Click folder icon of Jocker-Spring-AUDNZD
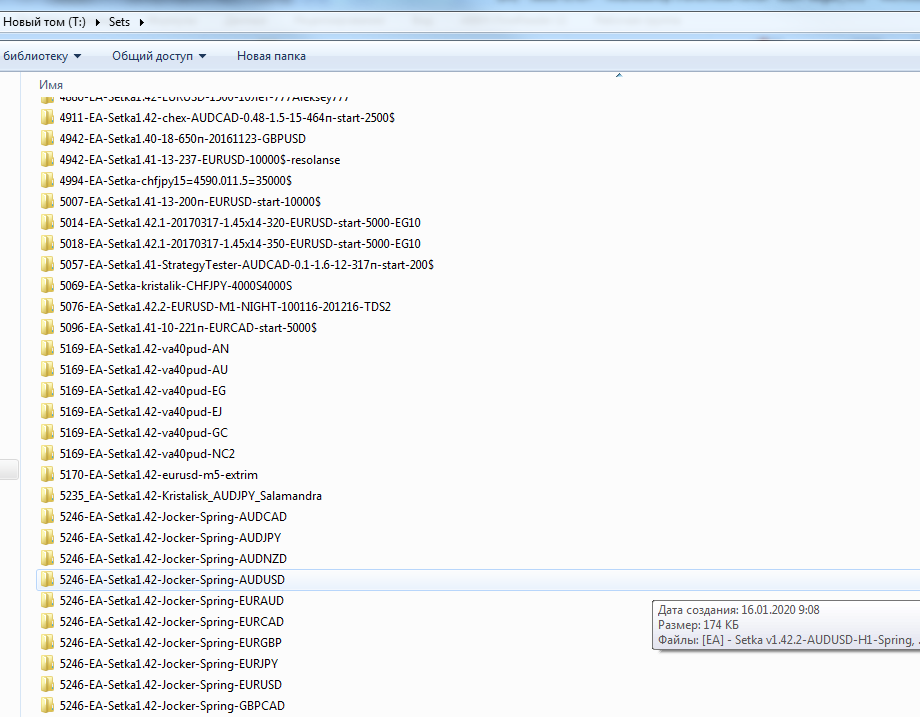 click(x=48, y=559)
